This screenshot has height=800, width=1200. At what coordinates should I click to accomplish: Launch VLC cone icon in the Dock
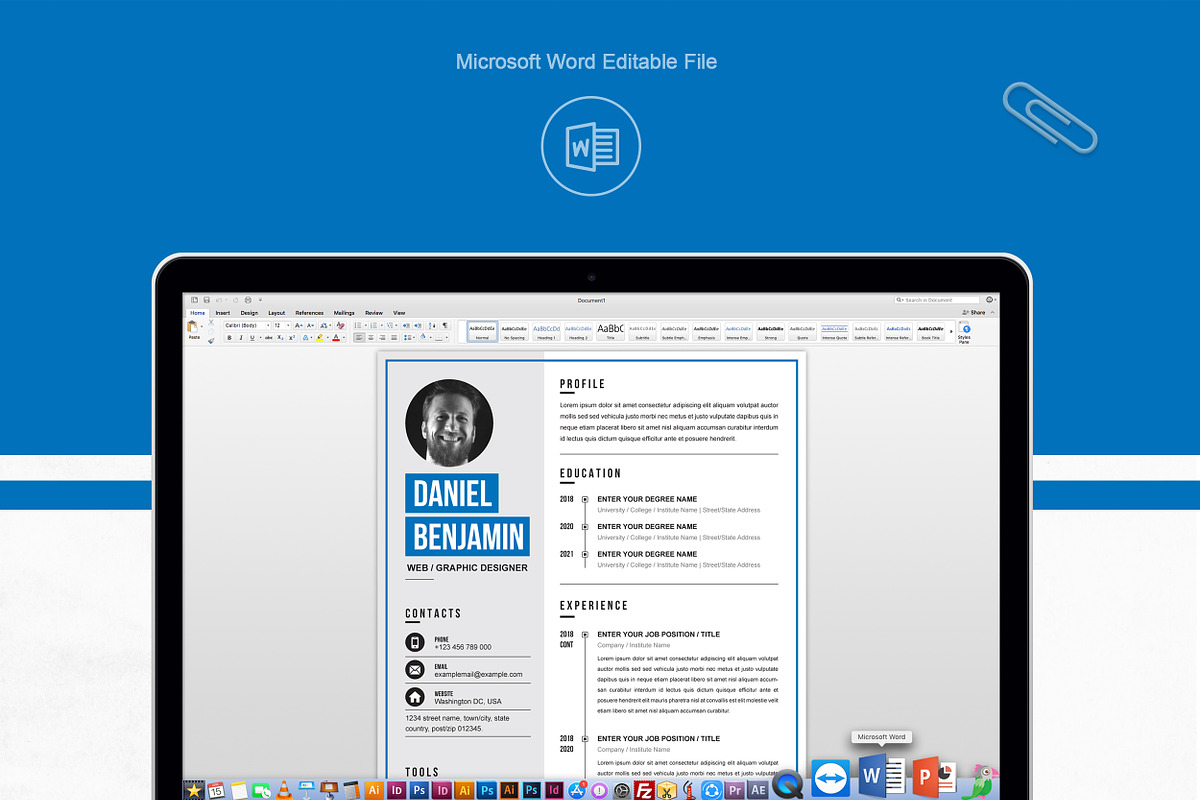point(283,789)
